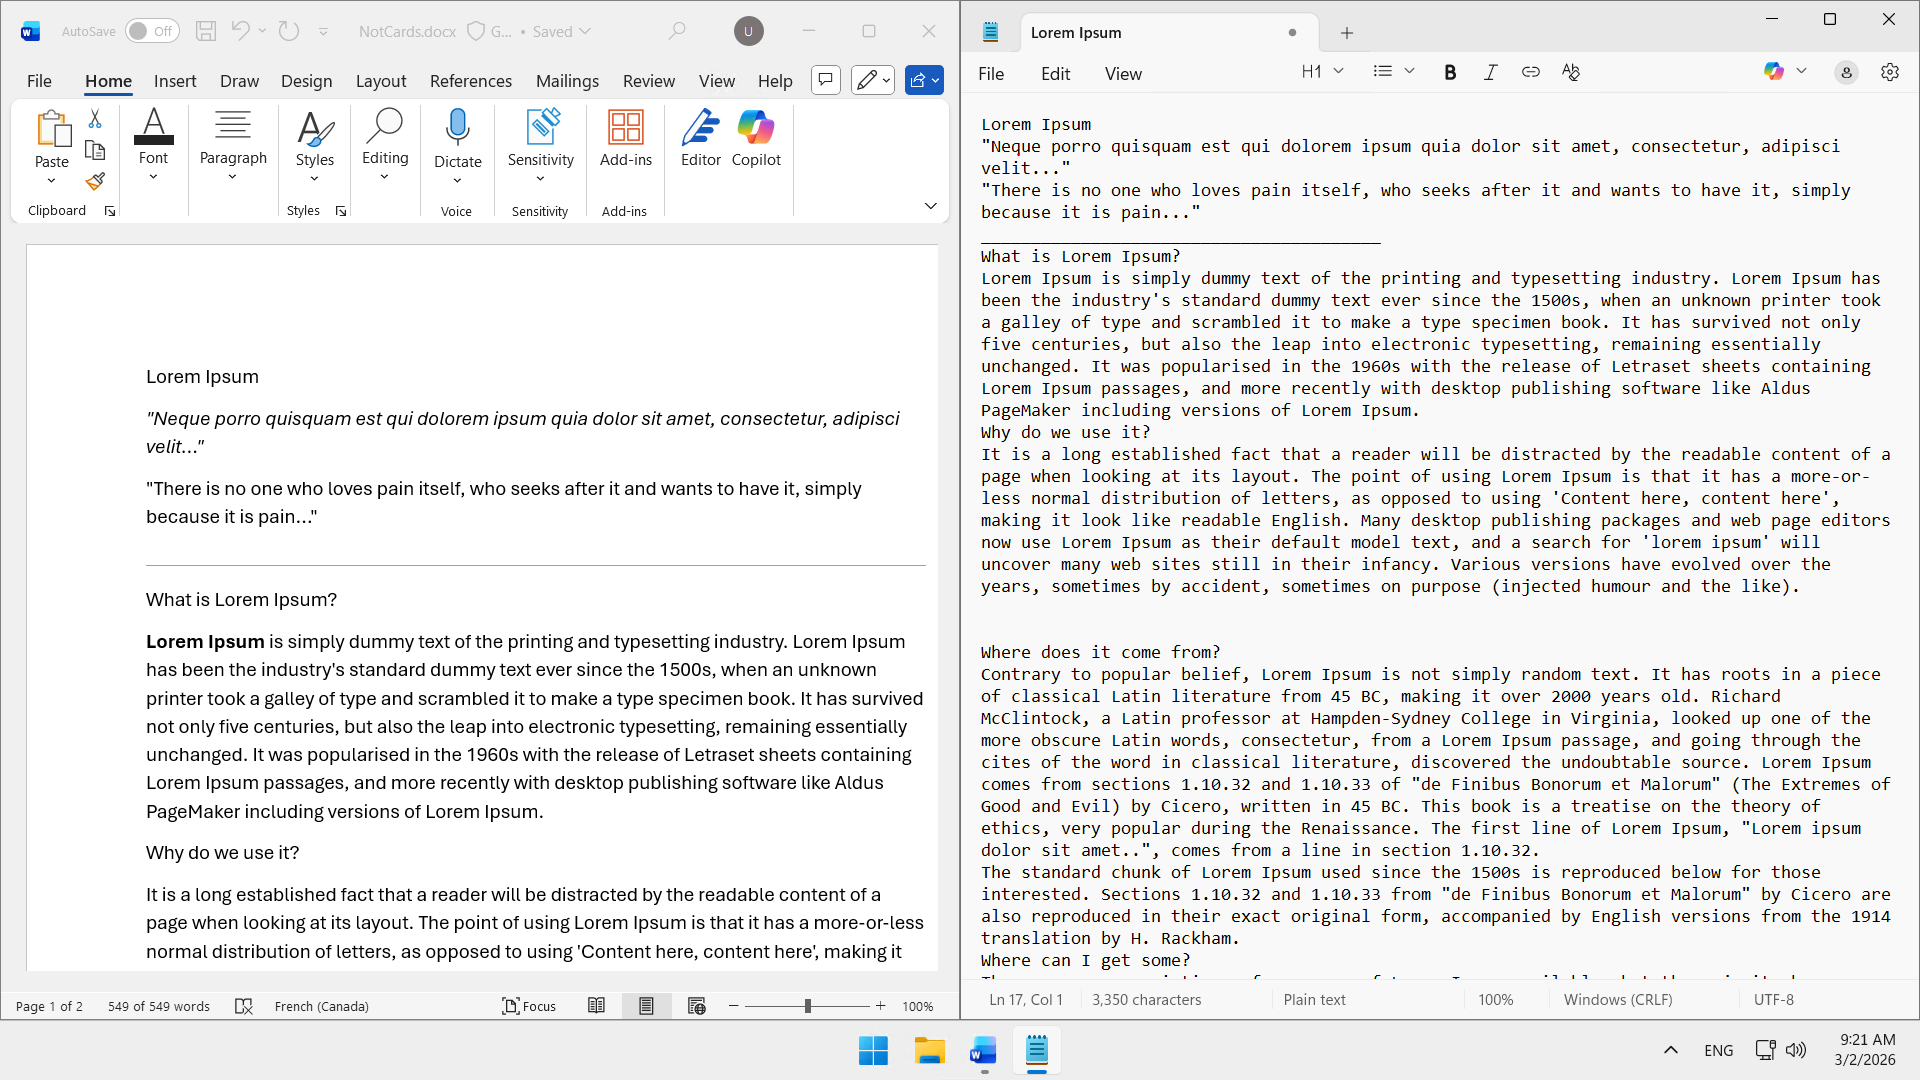The height and width of the screenshot is (1080, 1920).
Task: Toggle Focus mode in Word status bar
Action: (528, 1006)
